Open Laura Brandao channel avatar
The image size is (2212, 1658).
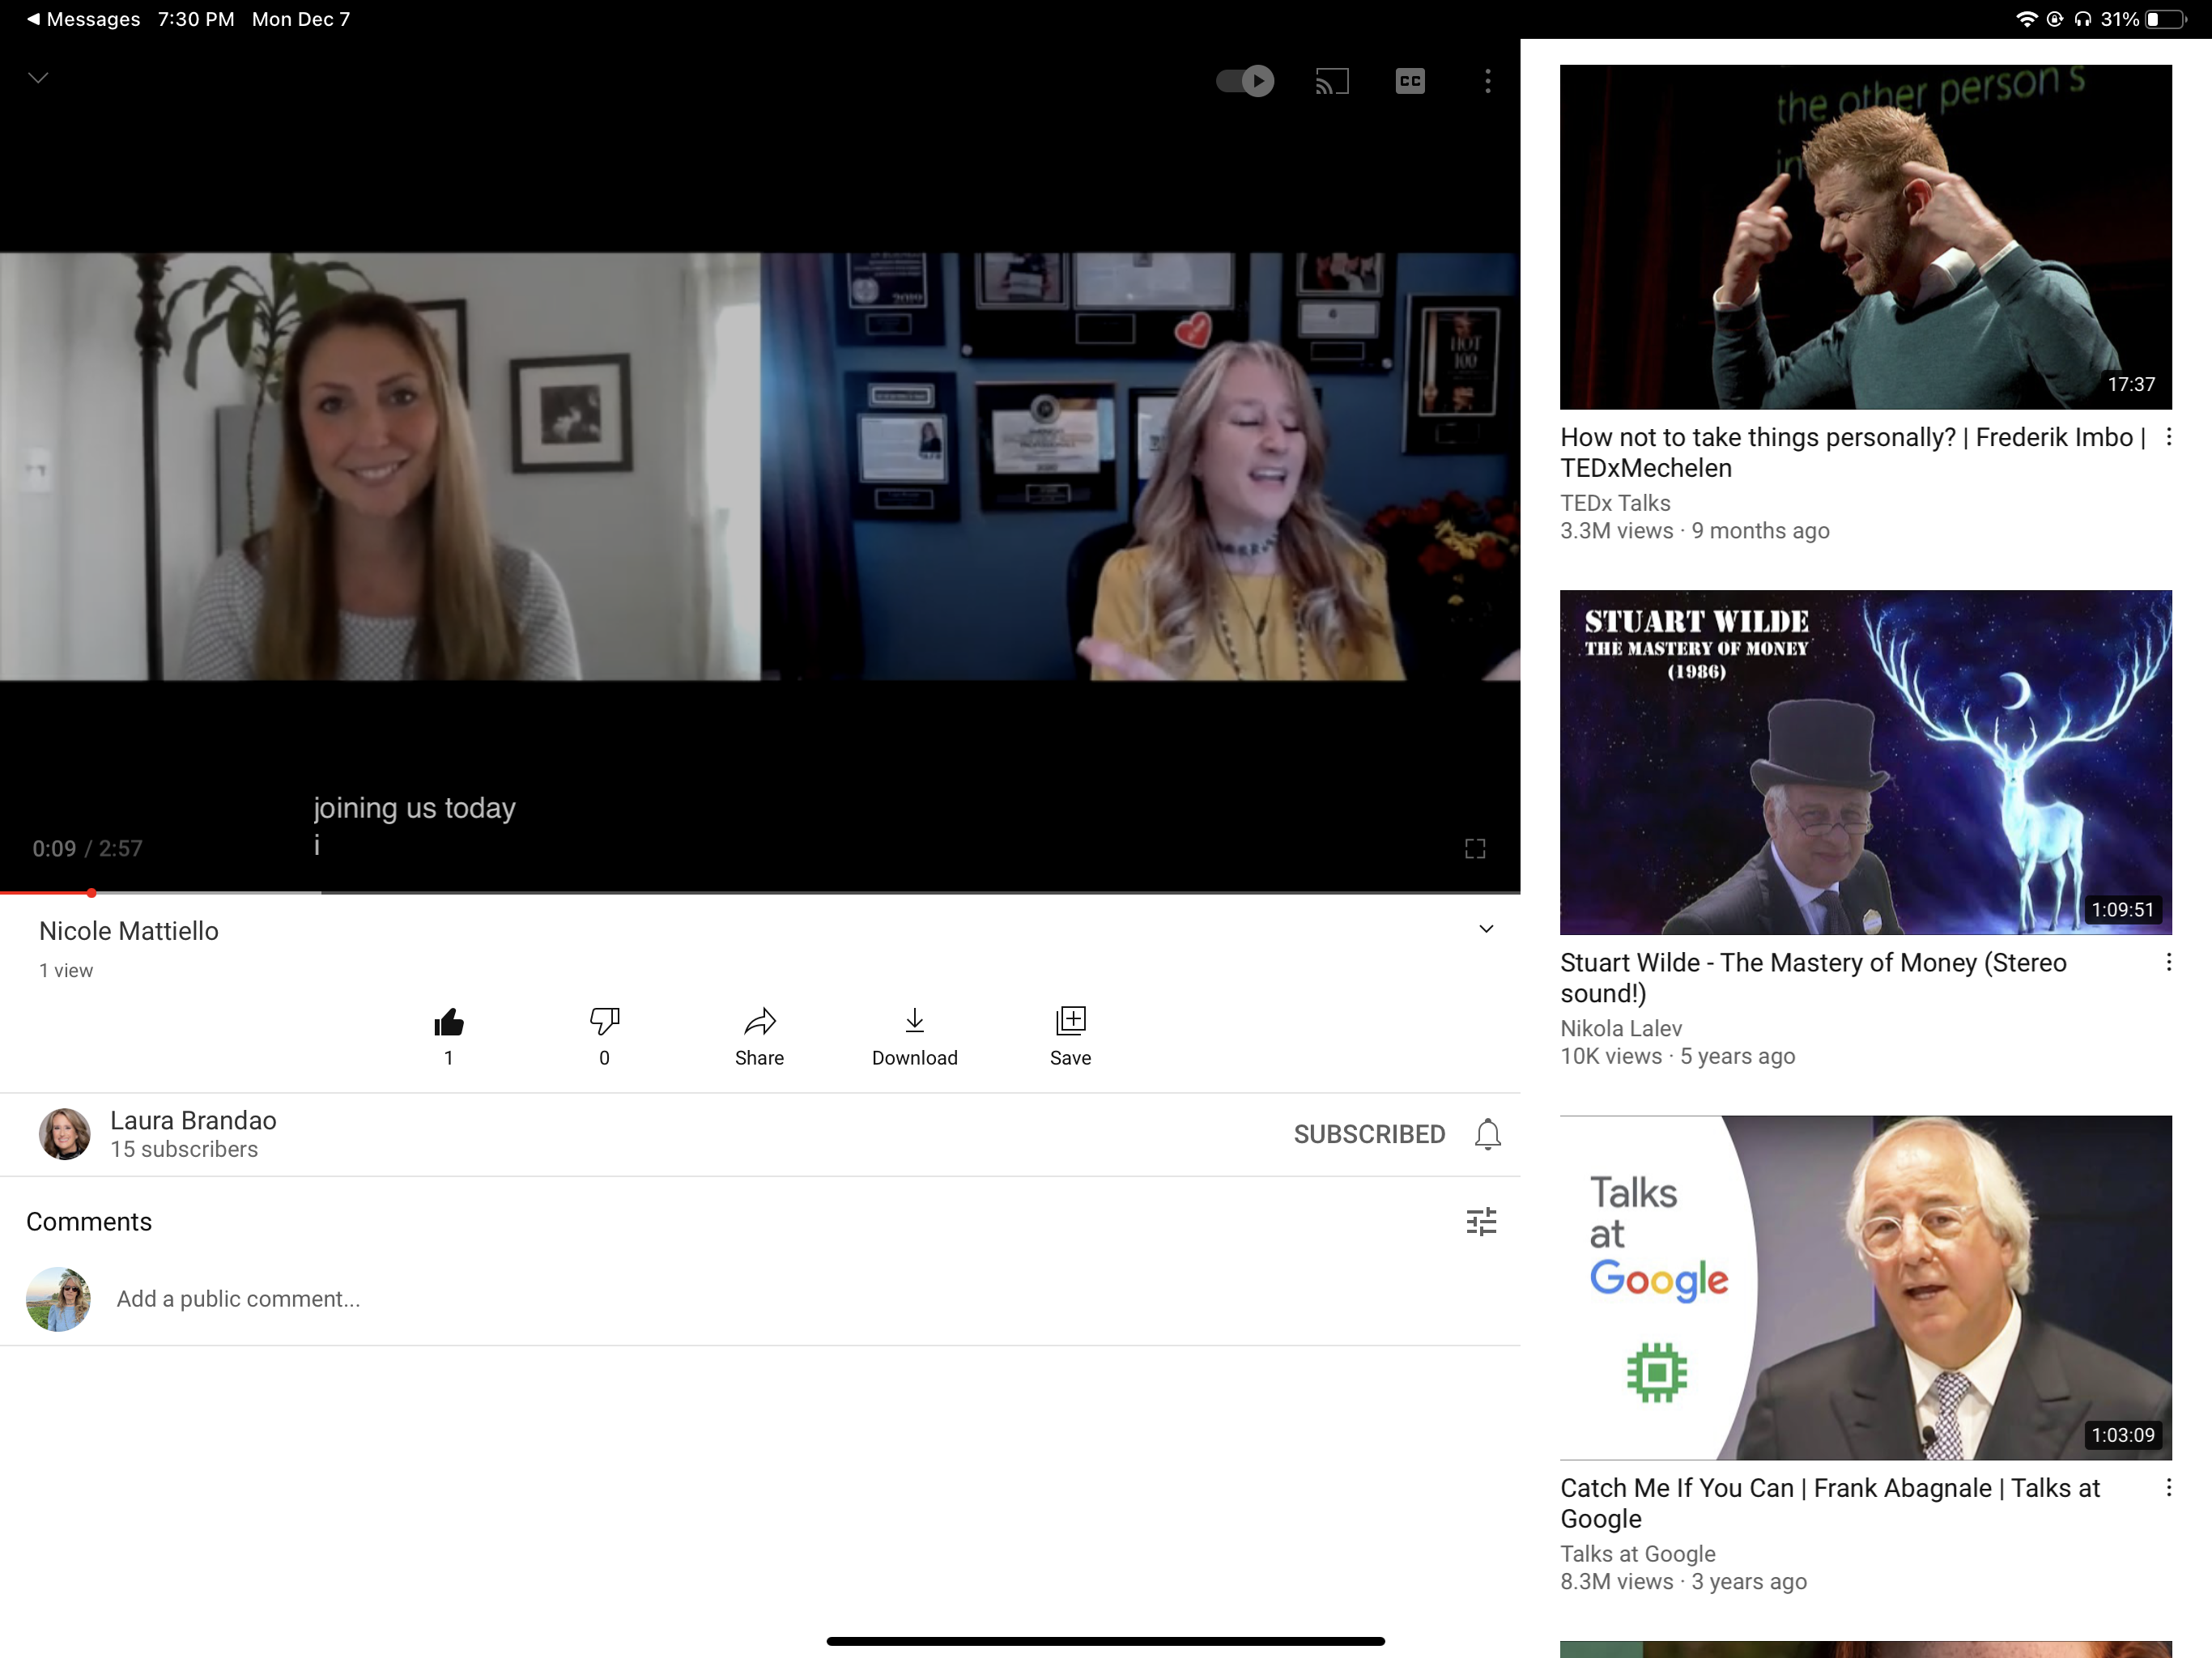(65, 1134)
